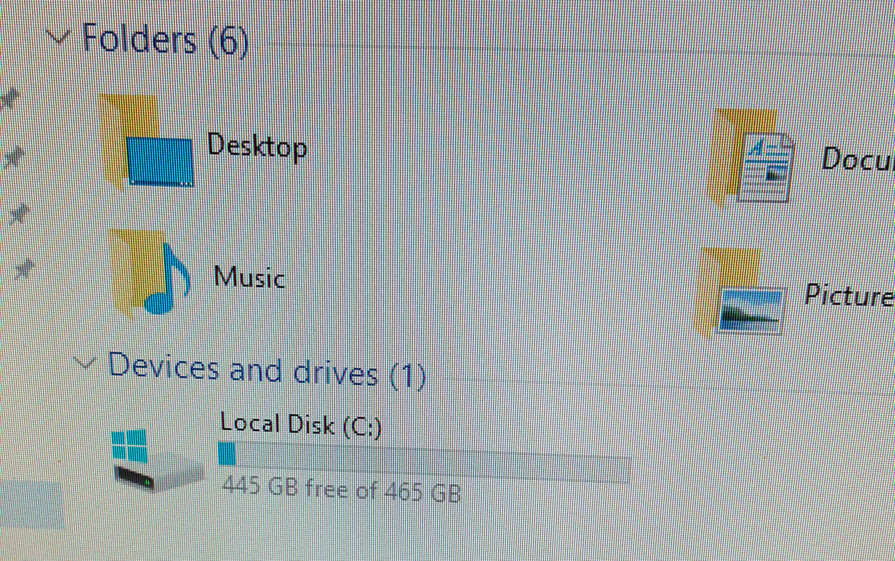
Task: Select the highlighted item in navigation pane
Action: point(31,505)
